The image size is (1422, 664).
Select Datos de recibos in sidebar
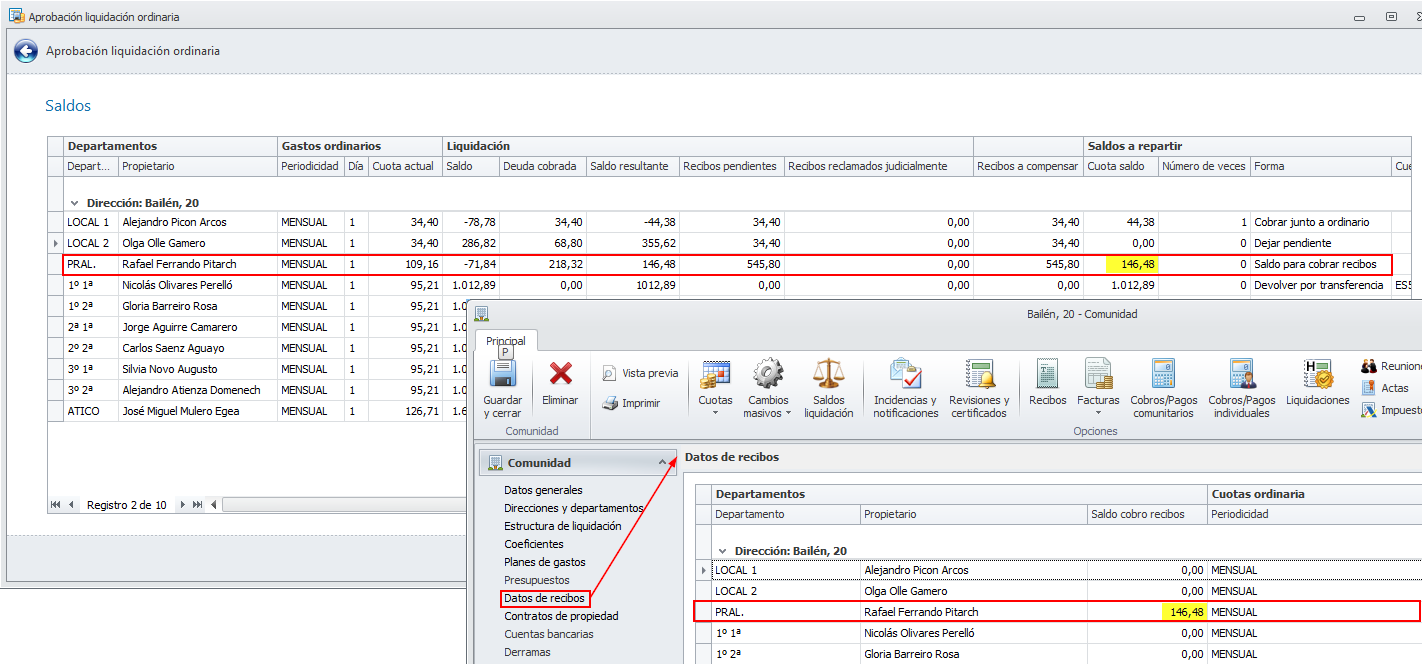(x=544, y=598)
